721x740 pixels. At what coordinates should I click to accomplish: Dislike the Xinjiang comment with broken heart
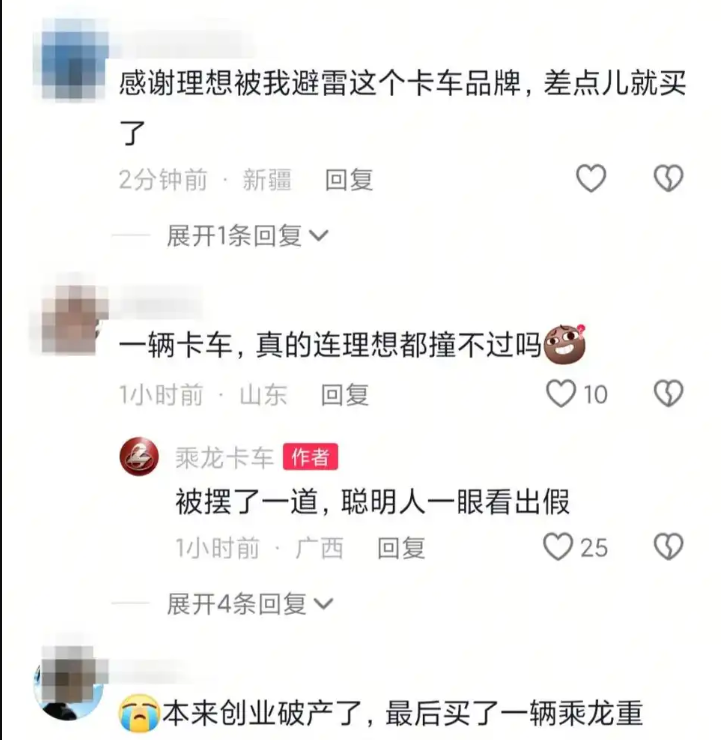[669, 178]
